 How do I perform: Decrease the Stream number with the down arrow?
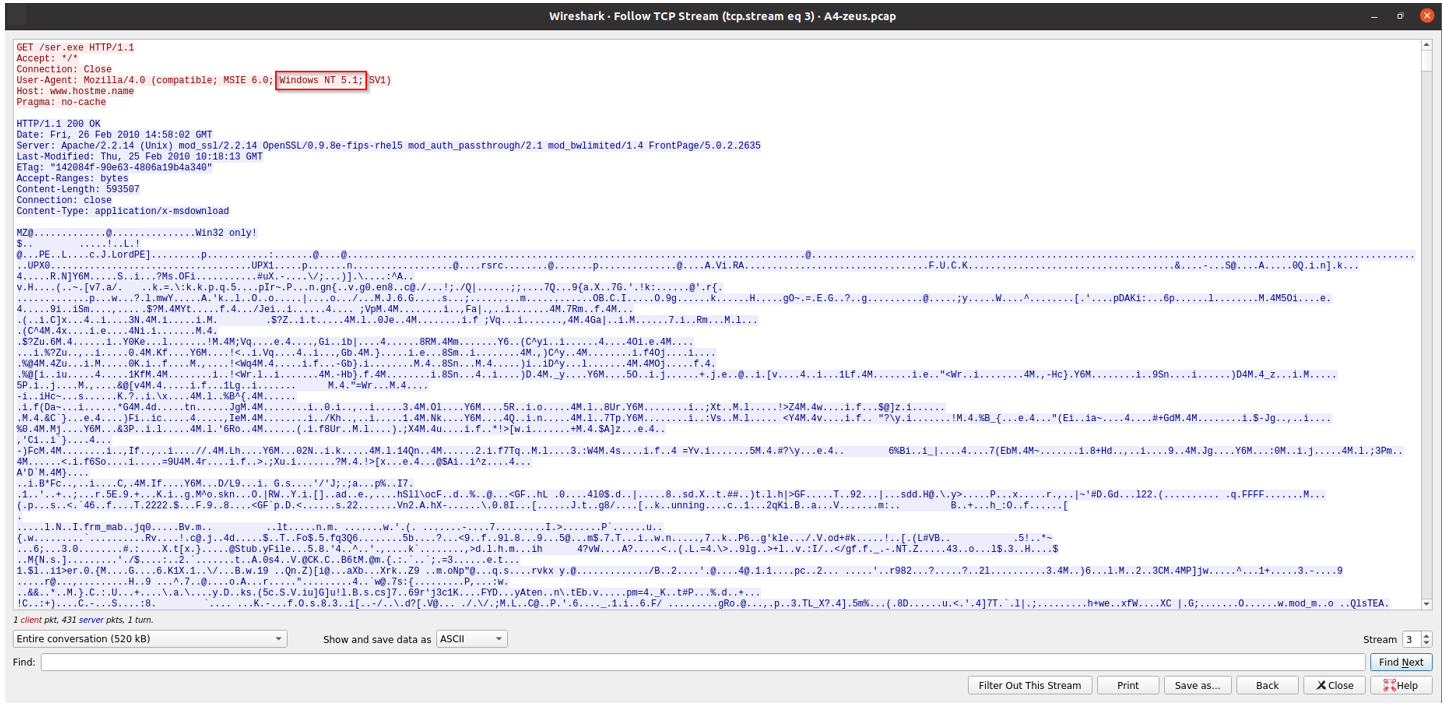tap(1426, 644)
